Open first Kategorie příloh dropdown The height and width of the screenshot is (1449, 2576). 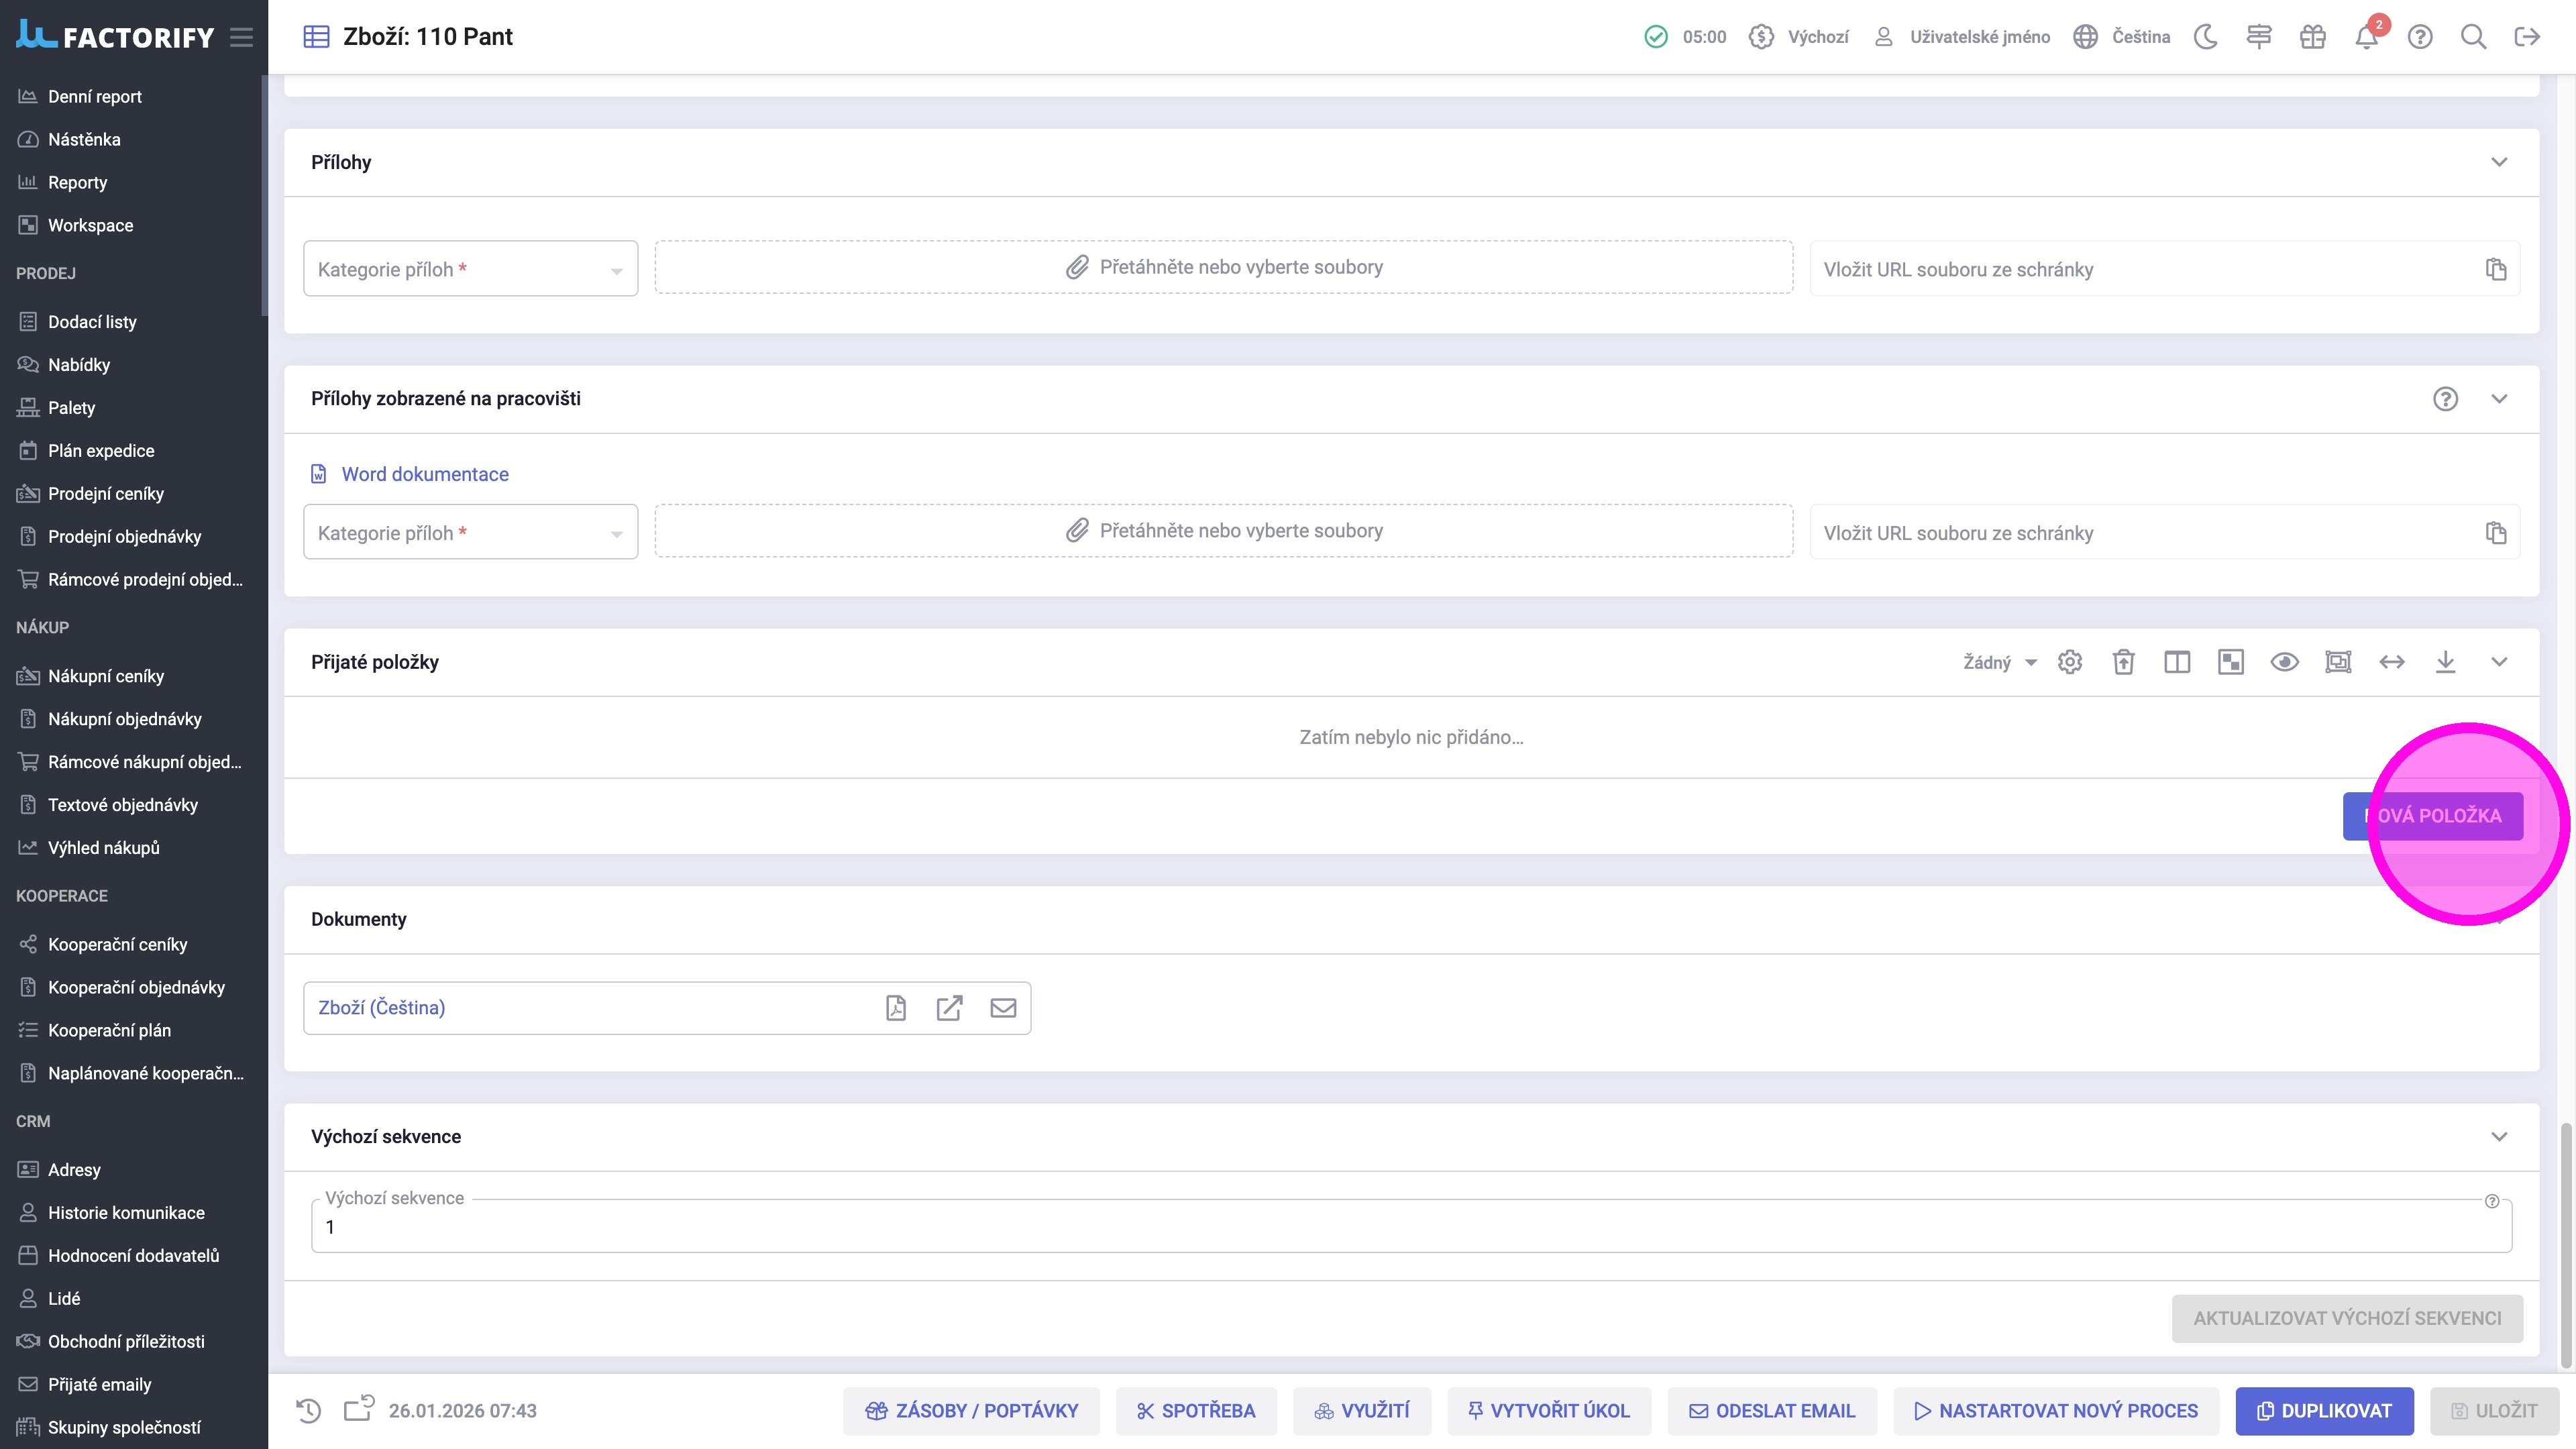[x=470, y=269]
